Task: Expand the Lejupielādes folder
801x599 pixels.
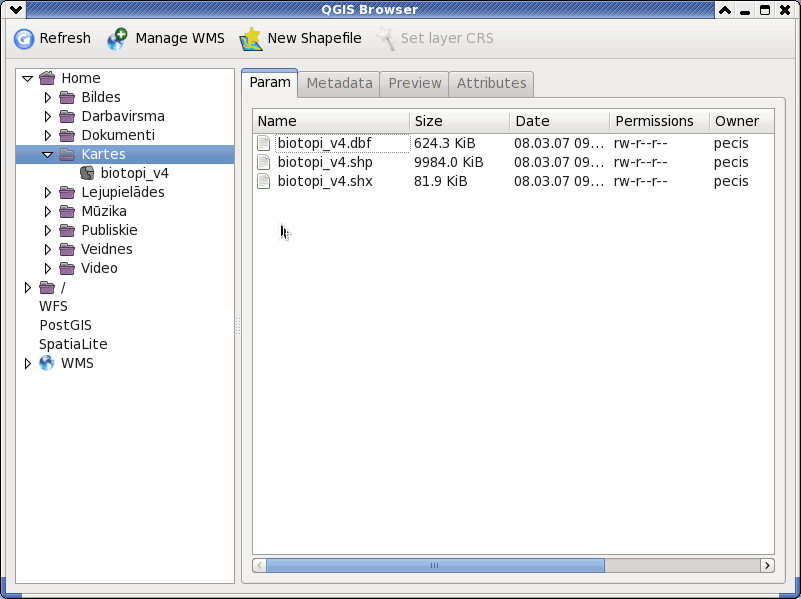Action: click(48, 193)
